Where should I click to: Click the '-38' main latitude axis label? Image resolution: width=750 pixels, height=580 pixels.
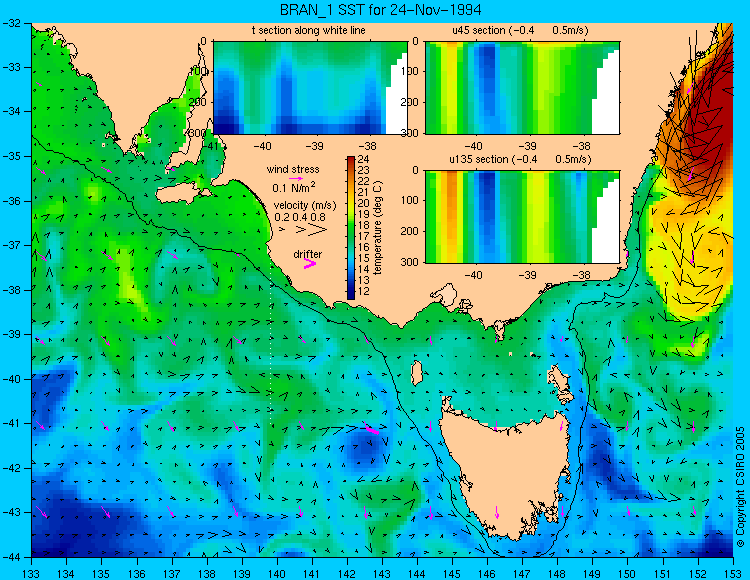pyautogui.click(x=12, y=290)
